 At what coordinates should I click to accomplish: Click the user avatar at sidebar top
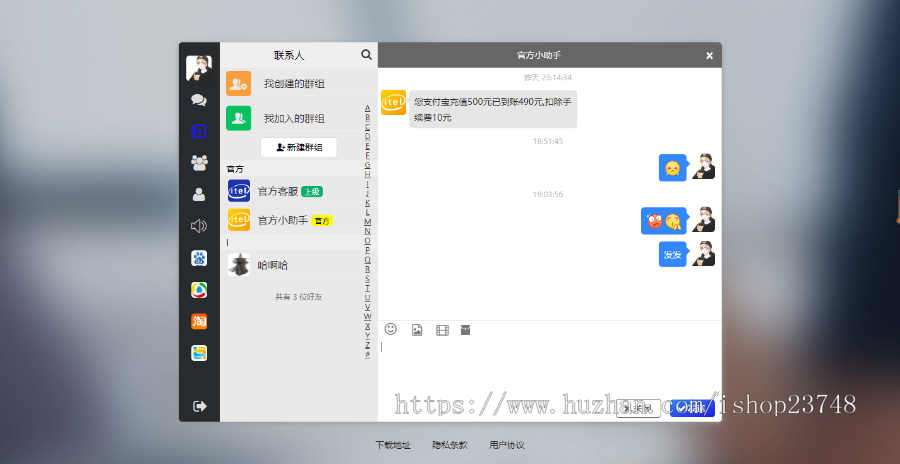pyautogui.click(x=199, y=68)
